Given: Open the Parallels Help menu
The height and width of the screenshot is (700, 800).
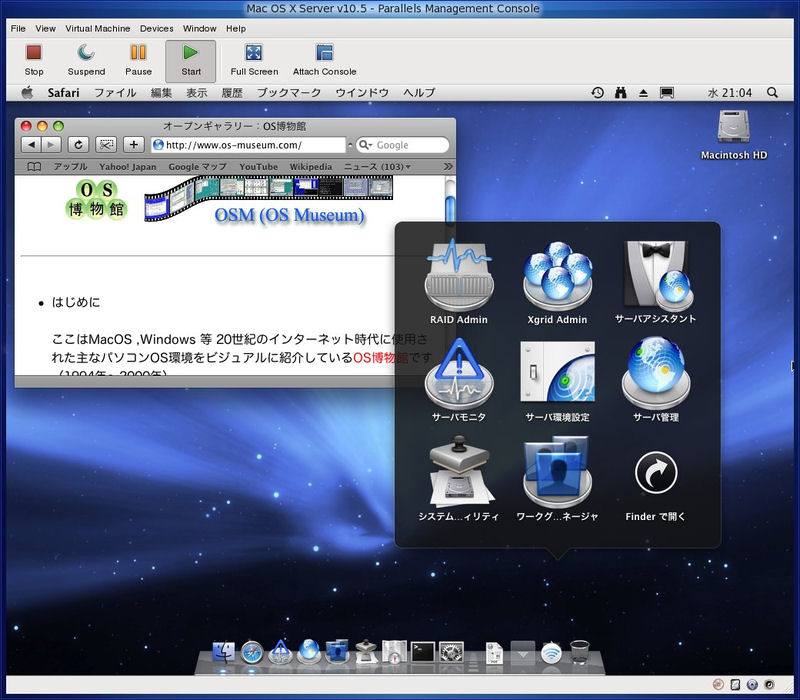Looking at the screenshot, I should tap(236, 29).
